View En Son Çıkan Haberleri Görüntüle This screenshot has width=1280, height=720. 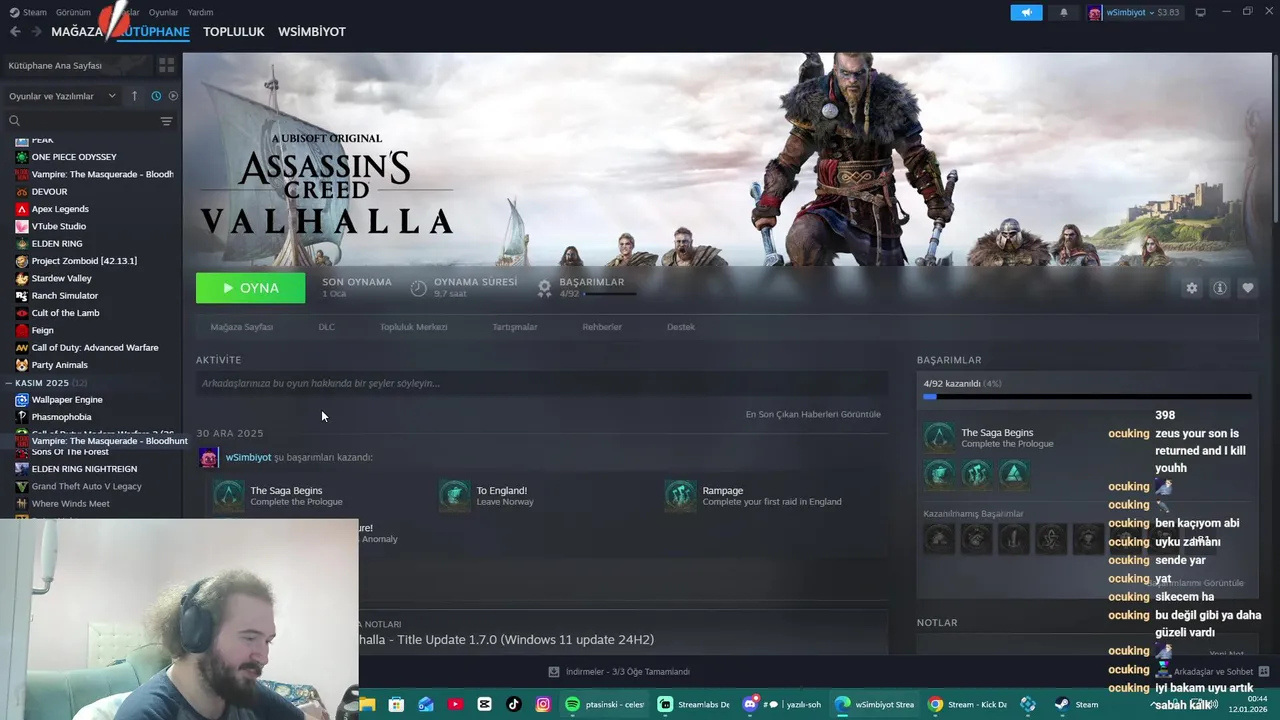coord(813,414)
